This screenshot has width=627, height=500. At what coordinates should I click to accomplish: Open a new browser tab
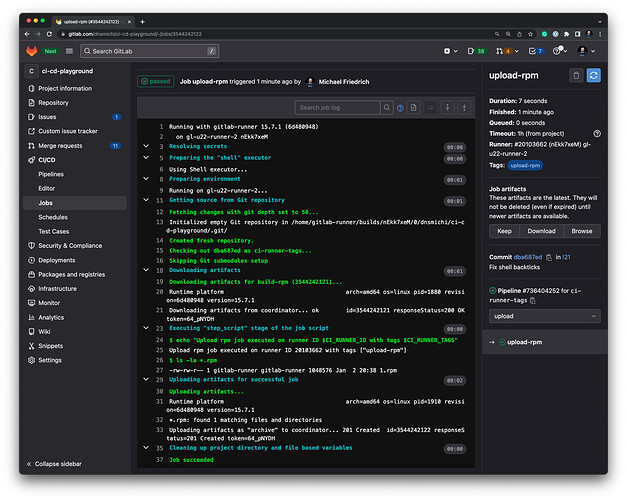(x=142, y=22)
